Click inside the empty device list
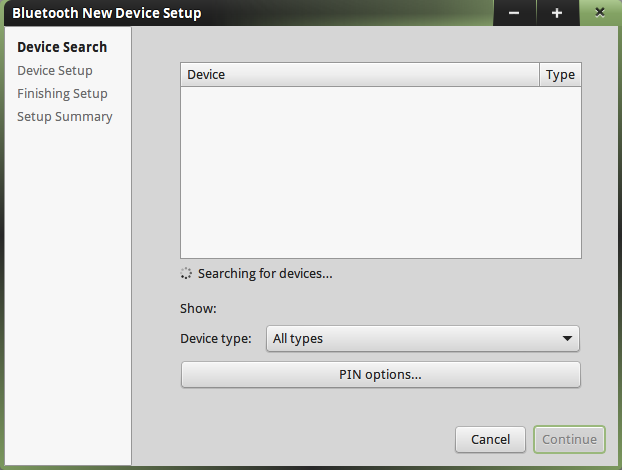This screenshot has width=622, height=470. click(x=380, y=172)
